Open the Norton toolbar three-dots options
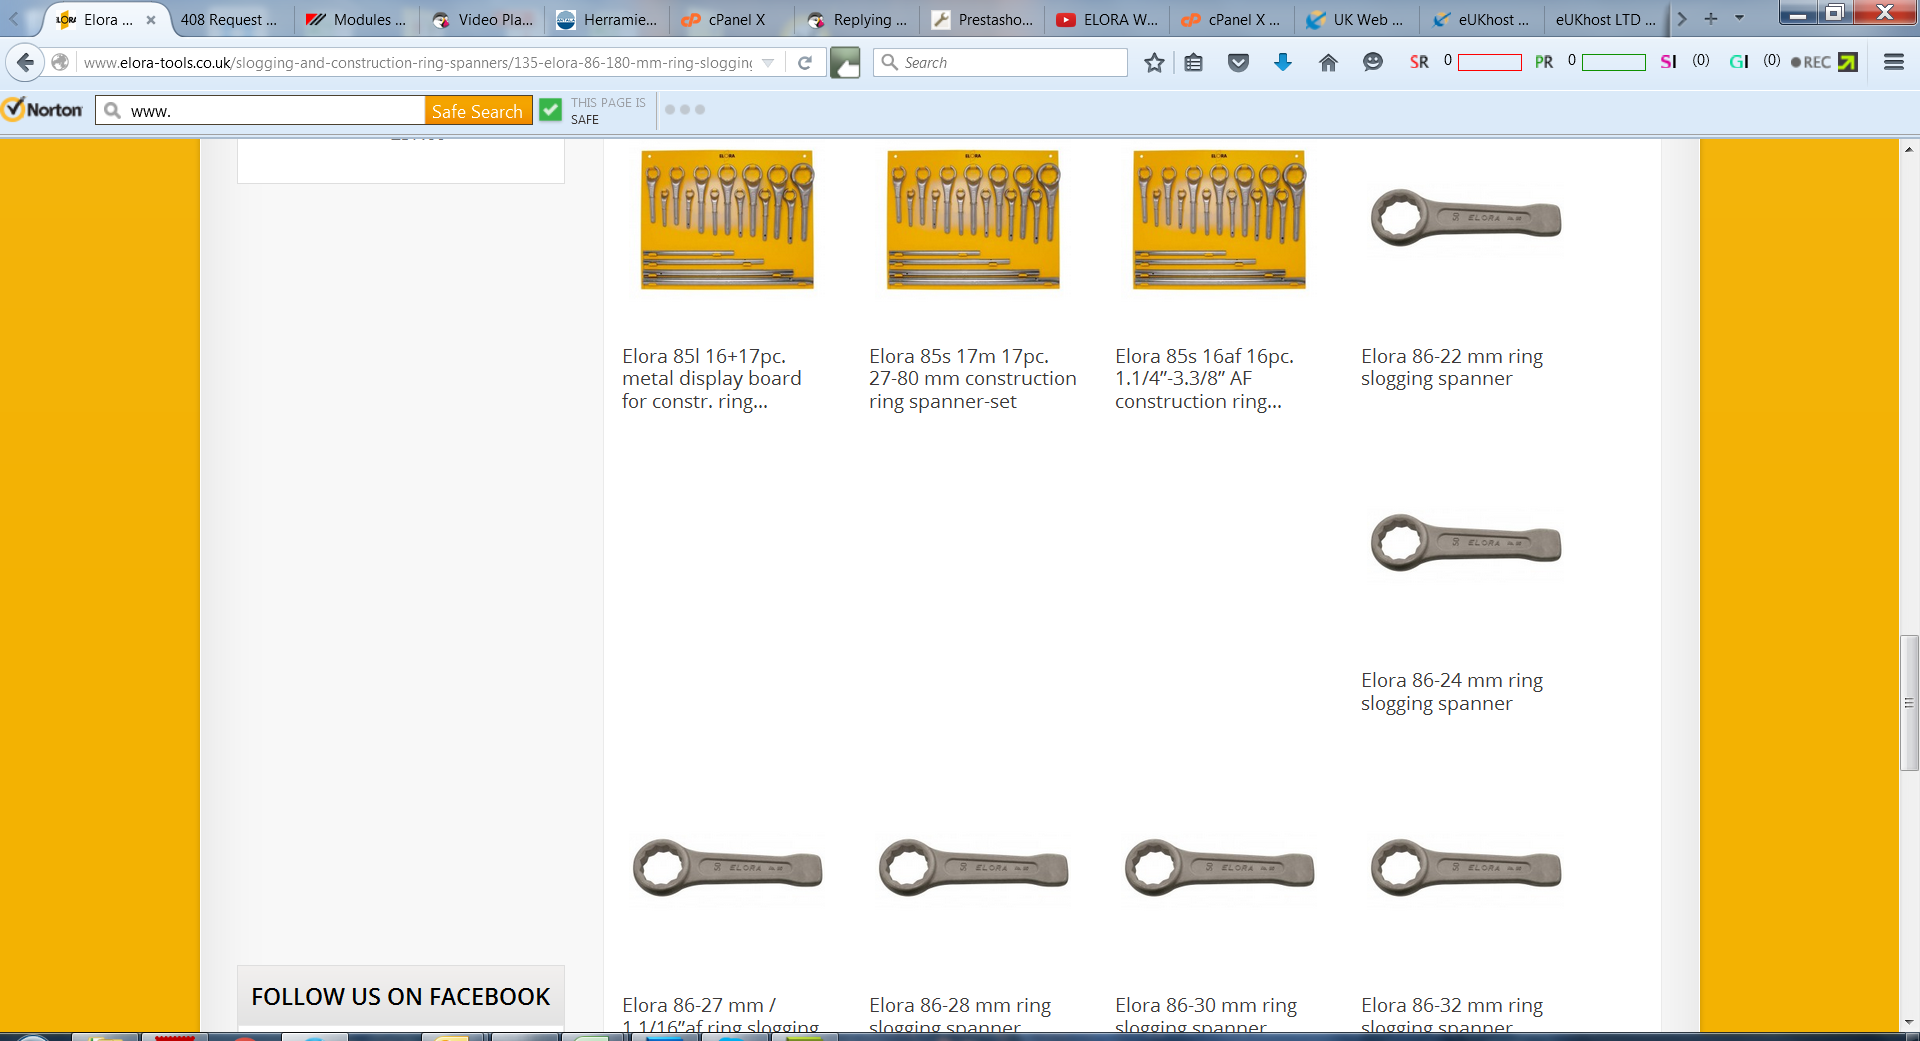 685,109
